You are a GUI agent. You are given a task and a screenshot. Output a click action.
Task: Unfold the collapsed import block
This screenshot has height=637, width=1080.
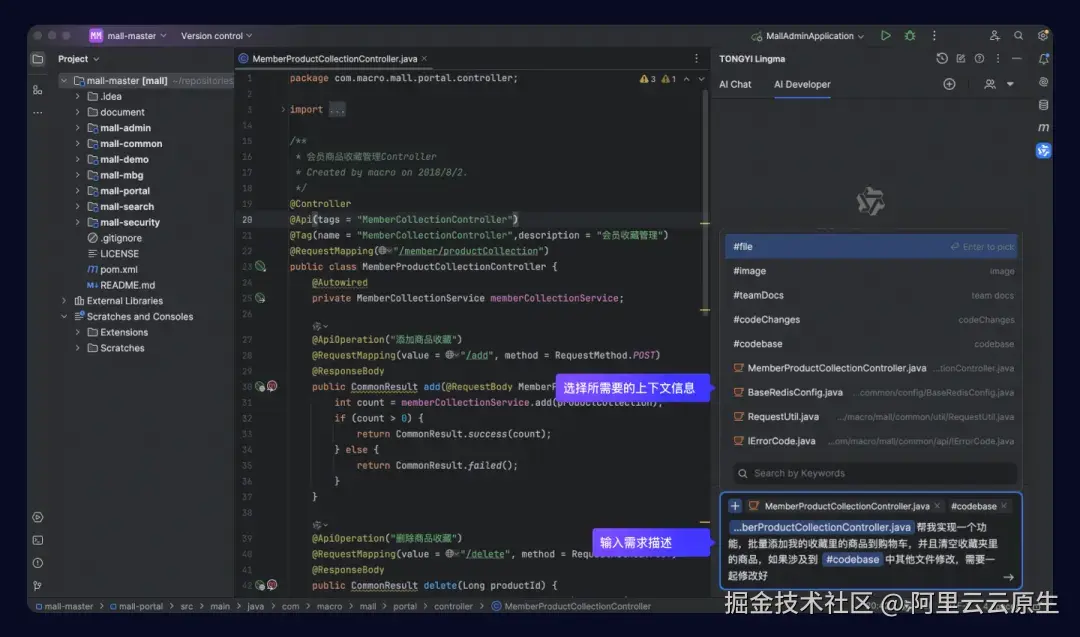(x=282, y=109)
